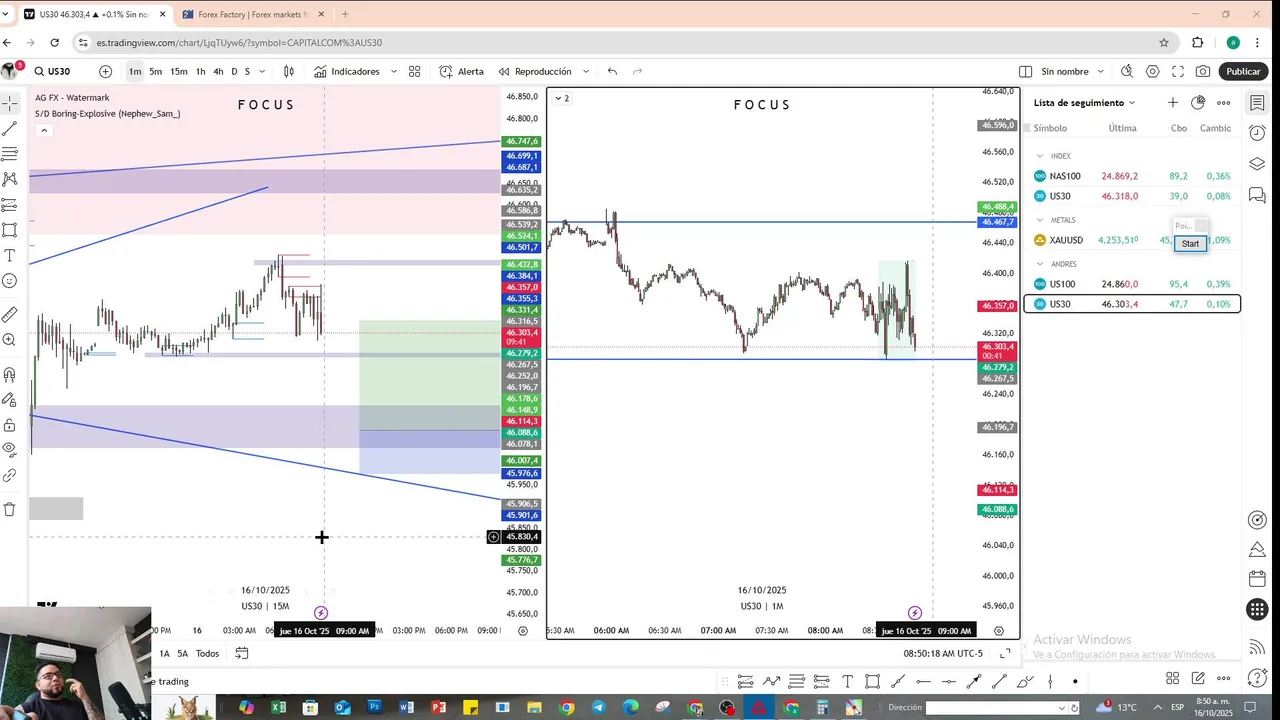The image size is (1280, 720).
Task: Select the 4h timeframe
Action: pyautogui.click(x=218, y=71)
